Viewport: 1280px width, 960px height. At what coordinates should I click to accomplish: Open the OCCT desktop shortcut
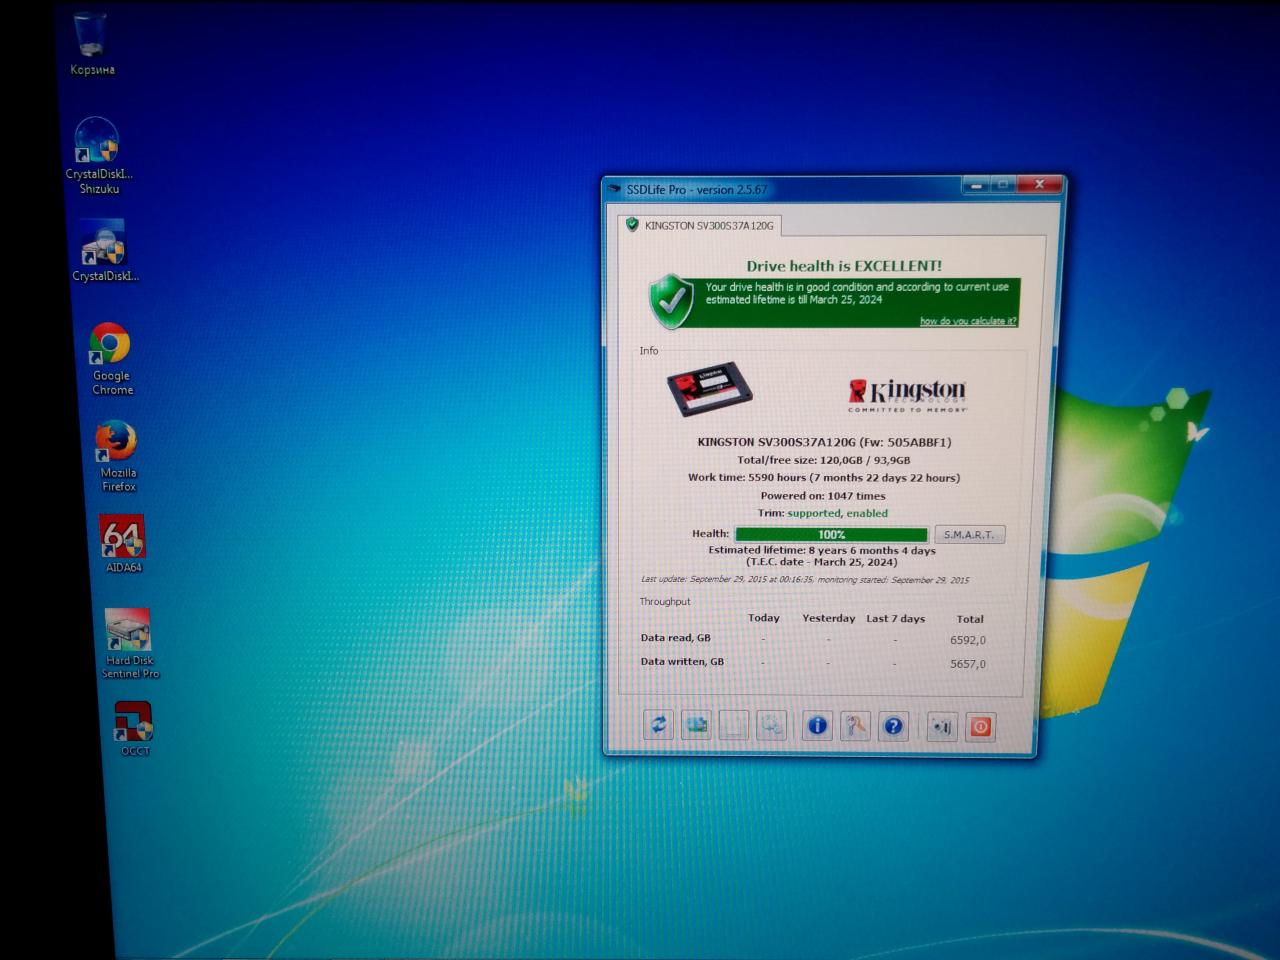[134, 721]
